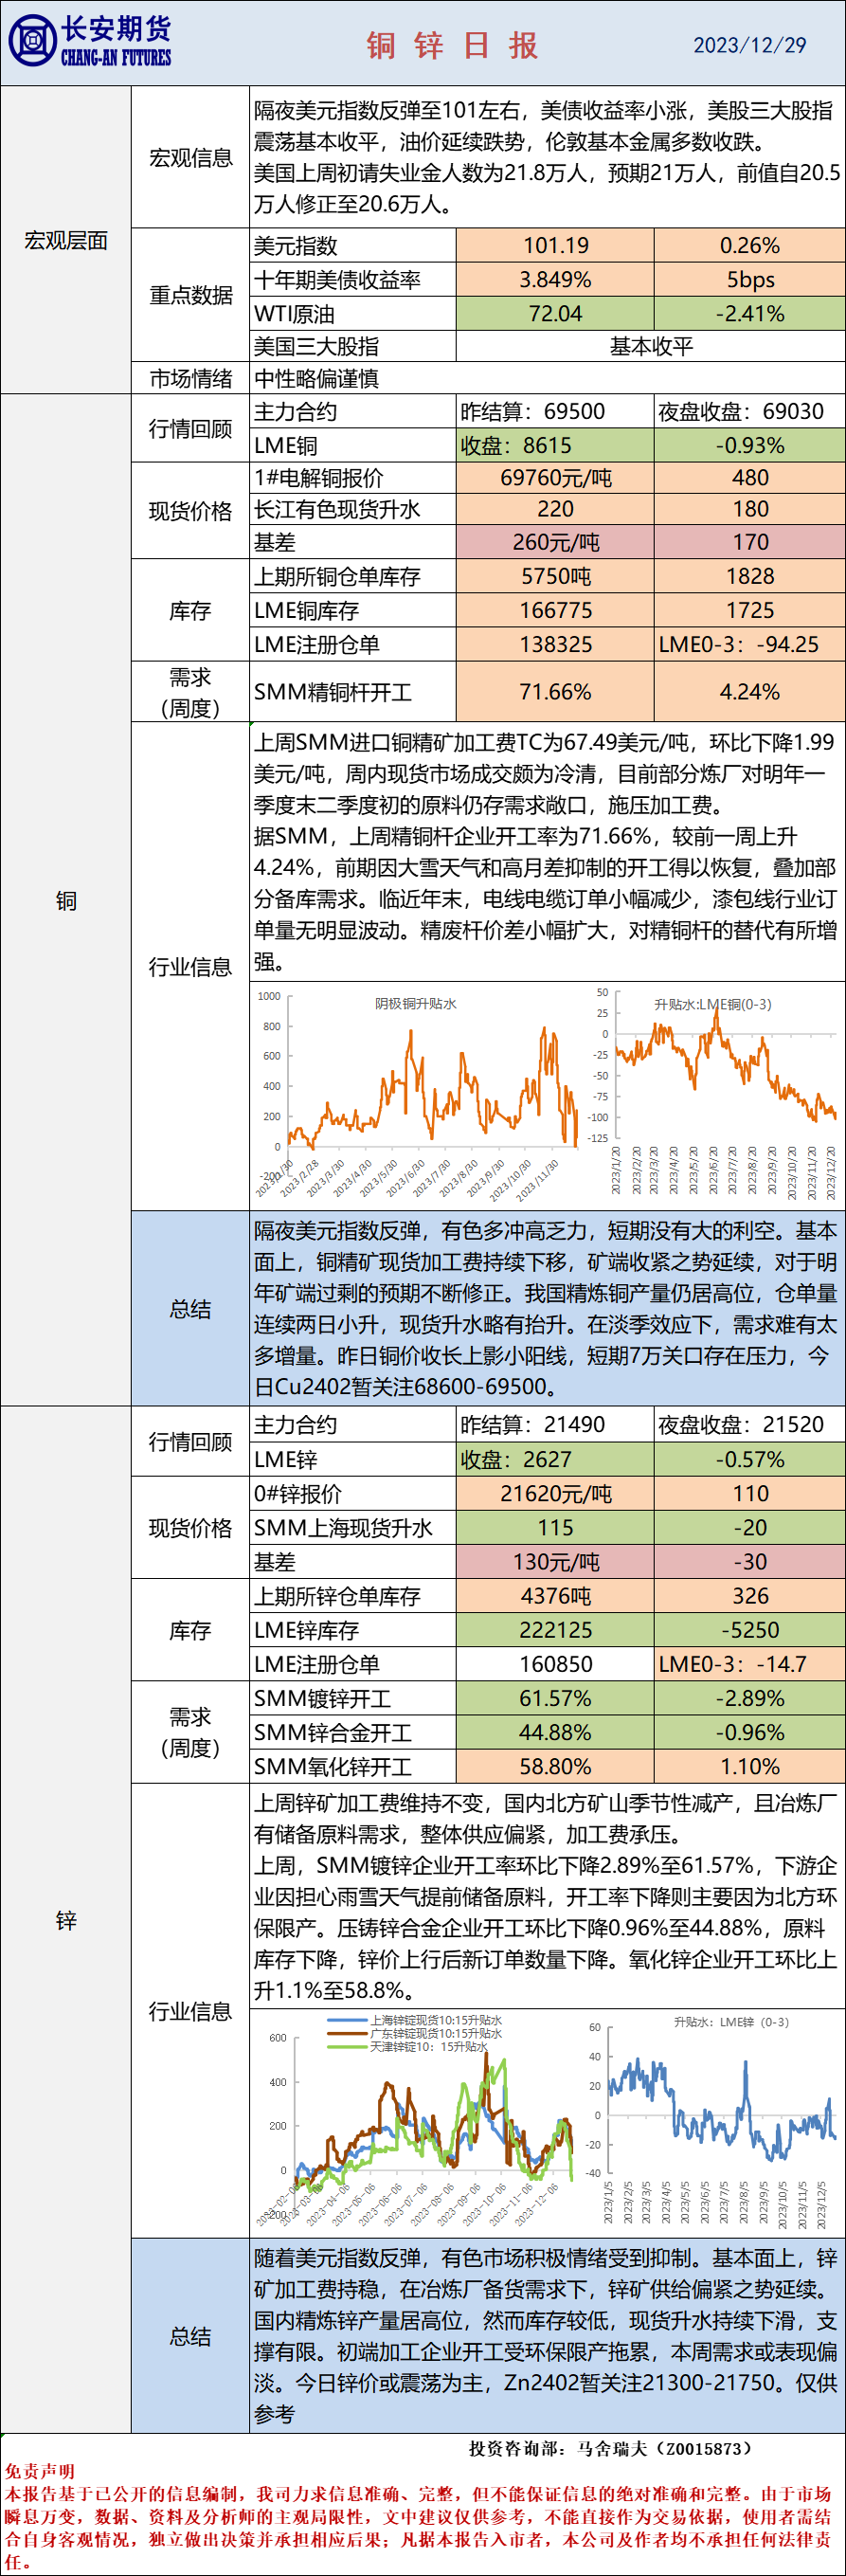
Task: Click the "-0.57%" change cell
Action: click(x=750, y=1459)
